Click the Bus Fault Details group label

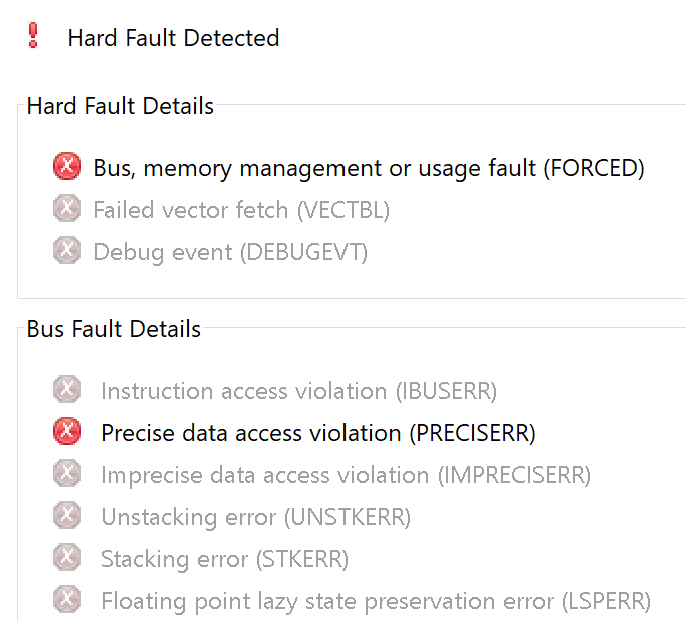[x=114, y=329]
